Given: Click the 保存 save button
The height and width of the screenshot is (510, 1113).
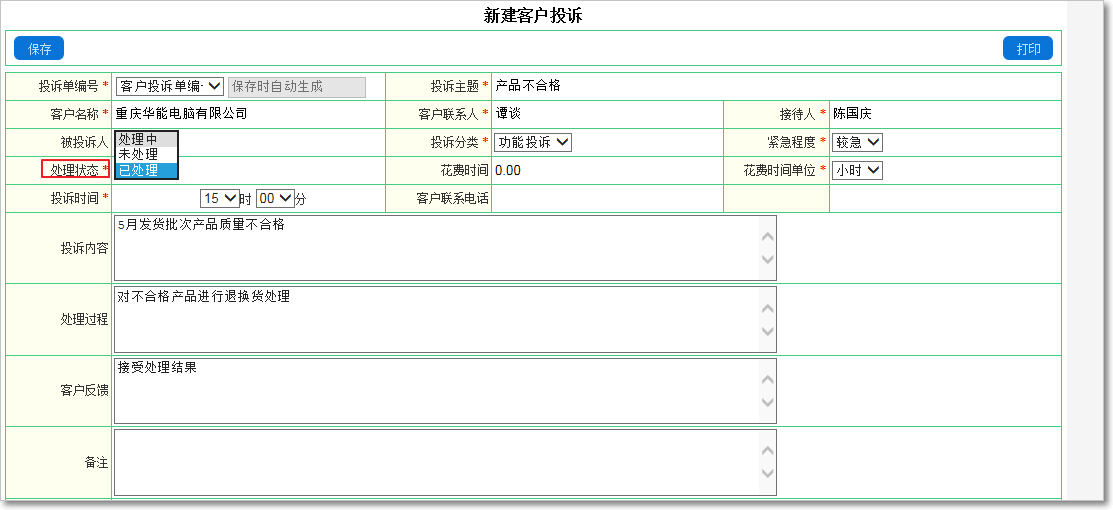Looking at the screenshot, I should coord(39,48).
